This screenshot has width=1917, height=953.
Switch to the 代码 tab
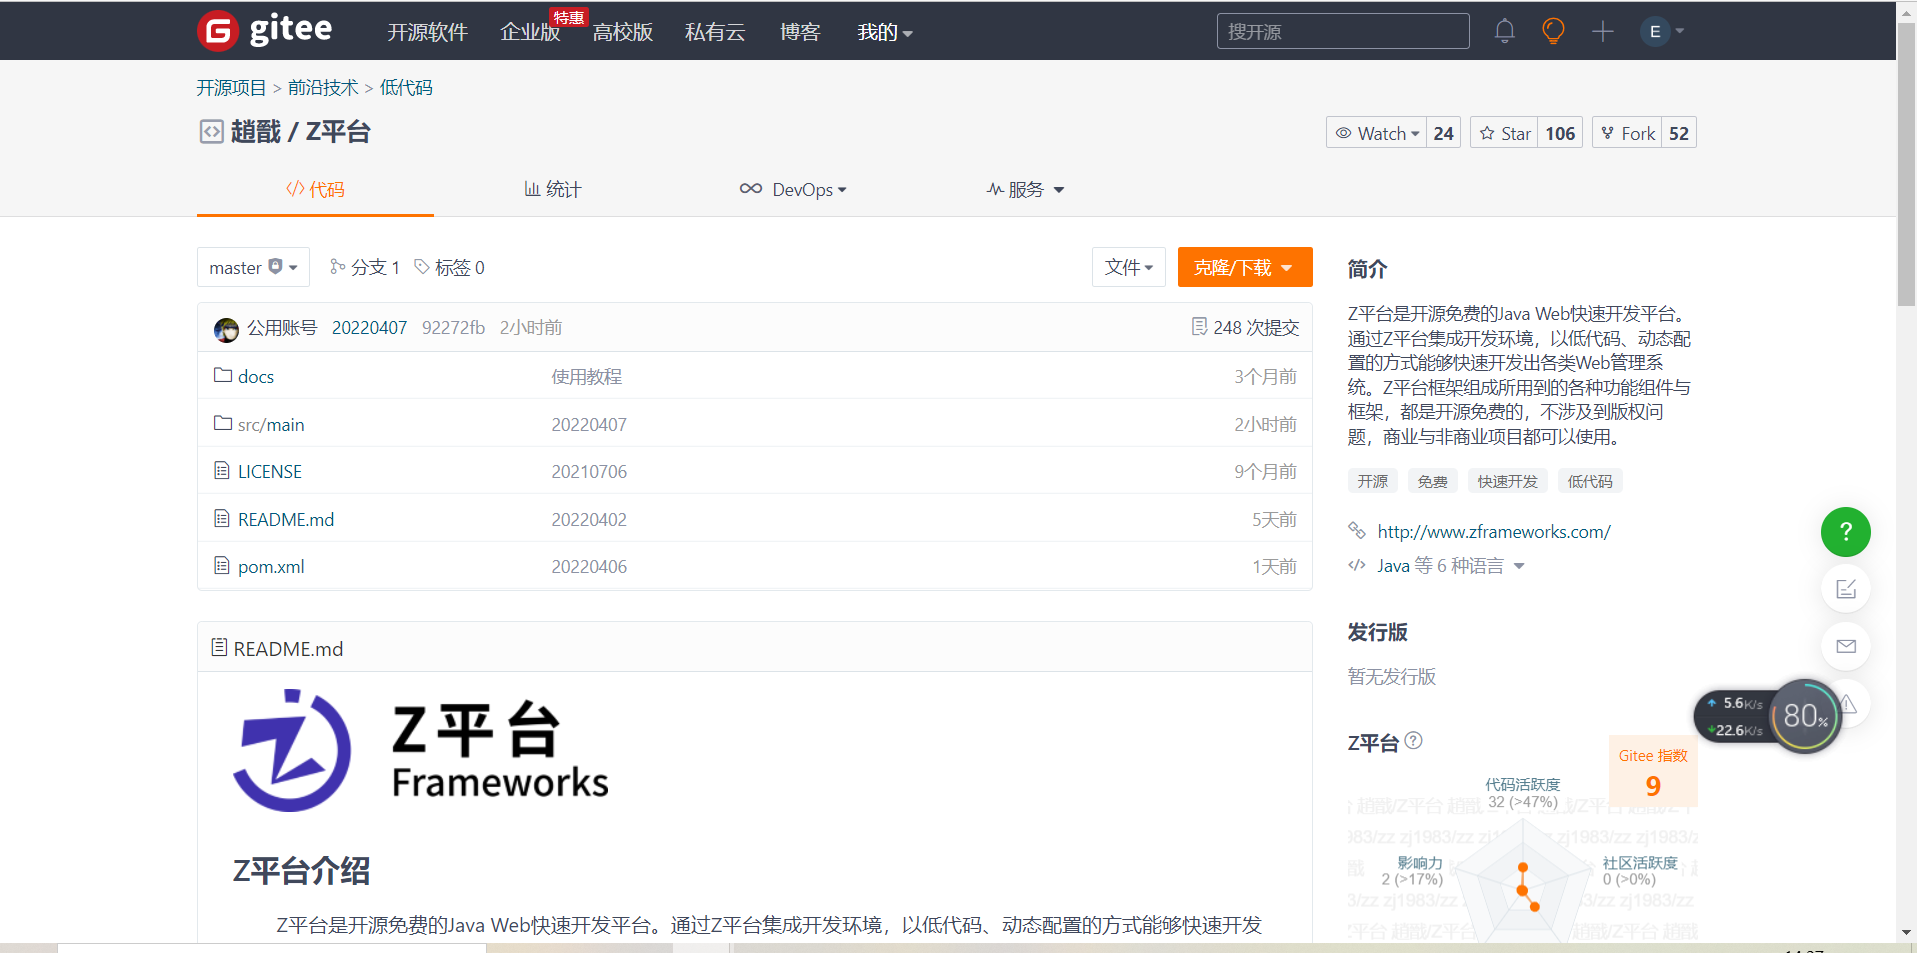315,189
